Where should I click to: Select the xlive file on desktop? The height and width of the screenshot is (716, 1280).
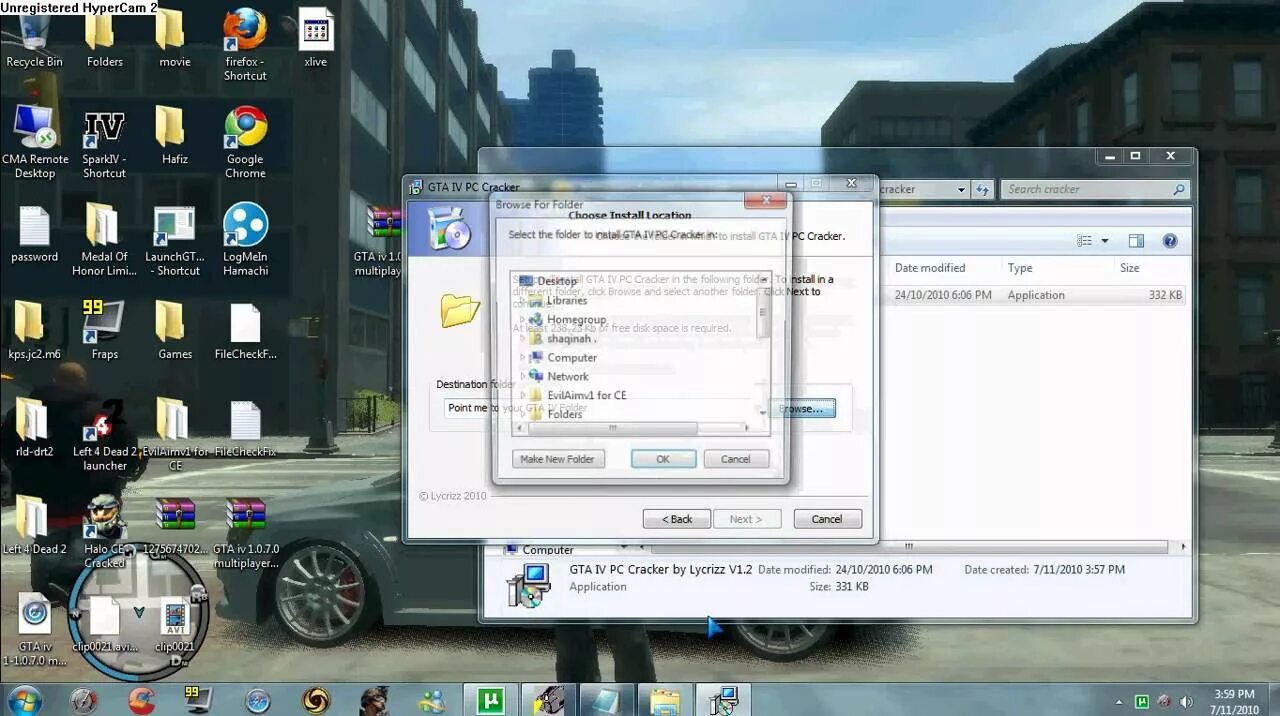[x=316, y=40]
